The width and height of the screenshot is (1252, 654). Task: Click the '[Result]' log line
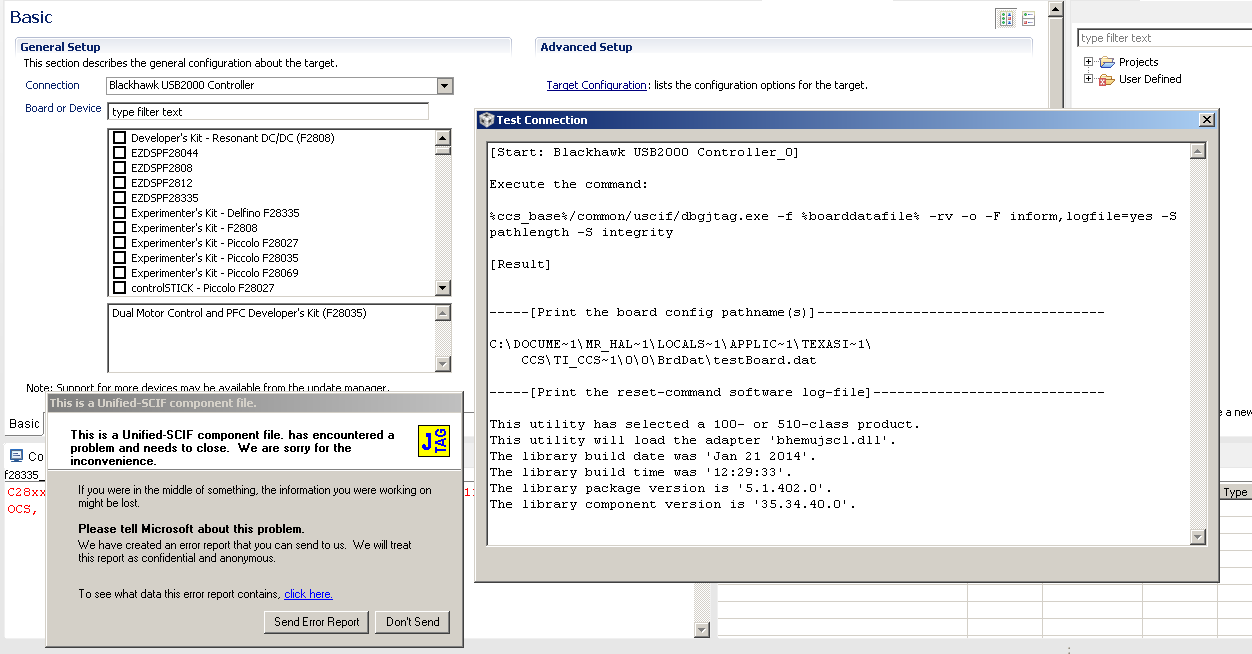click(x=520, y=264)
